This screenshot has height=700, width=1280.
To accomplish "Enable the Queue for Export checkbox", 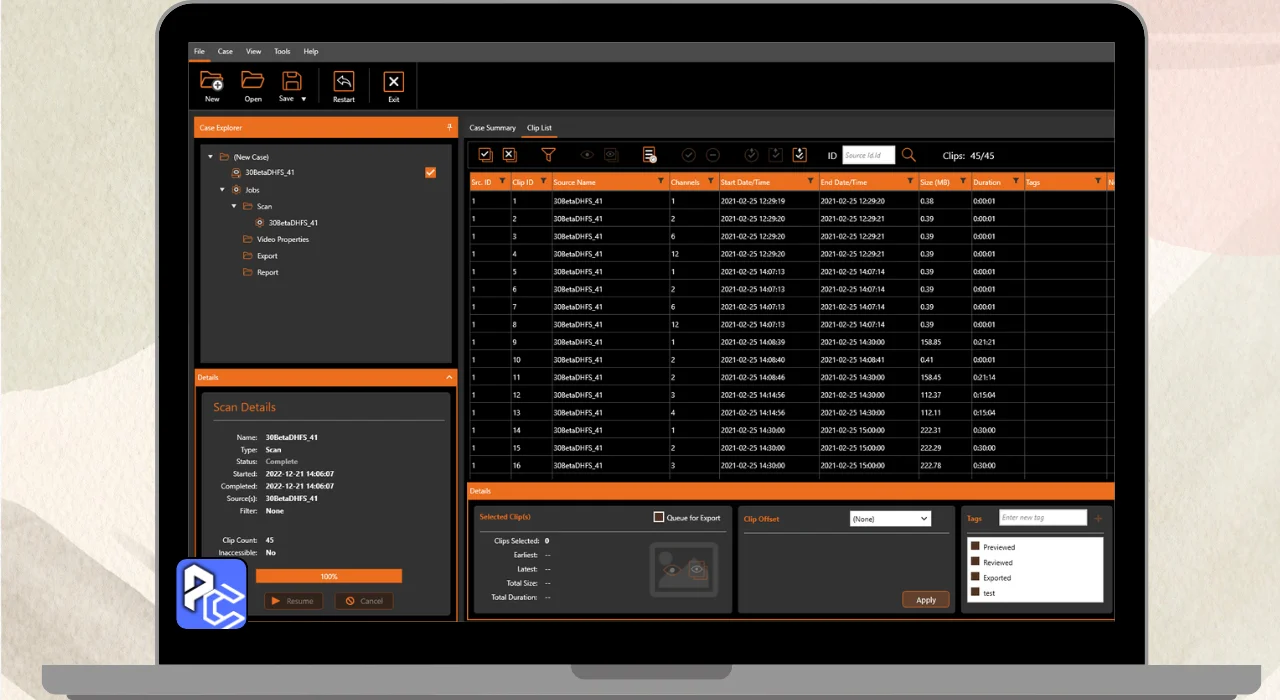I will click(659, 517).
